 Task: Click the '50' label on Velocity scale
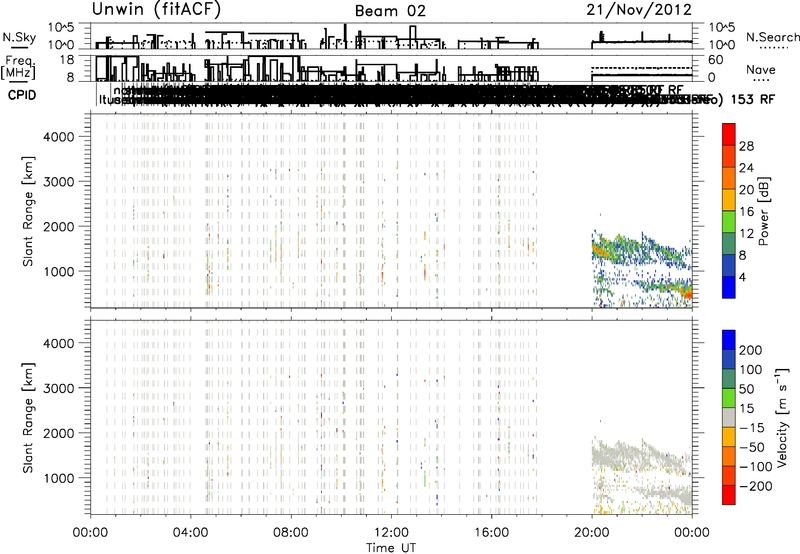(746, 389)
